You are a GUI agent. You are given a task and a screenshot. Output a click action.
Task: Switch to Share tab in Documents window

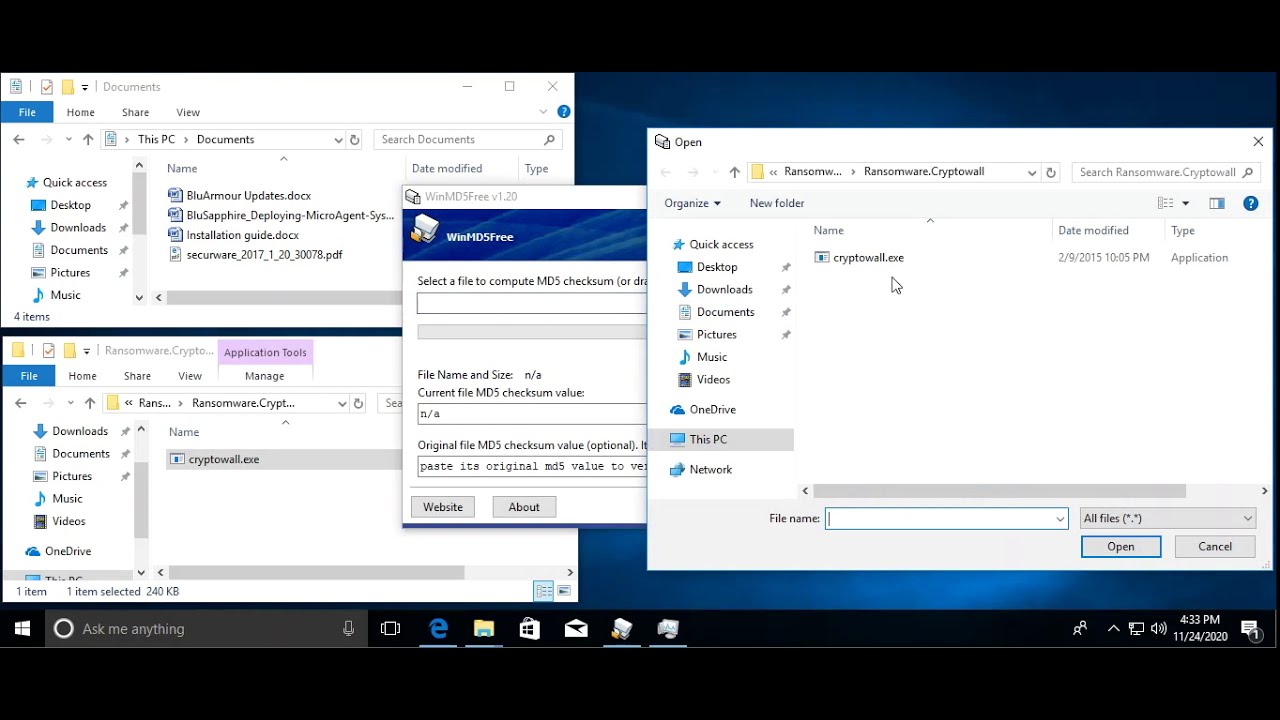coord(135,112)
